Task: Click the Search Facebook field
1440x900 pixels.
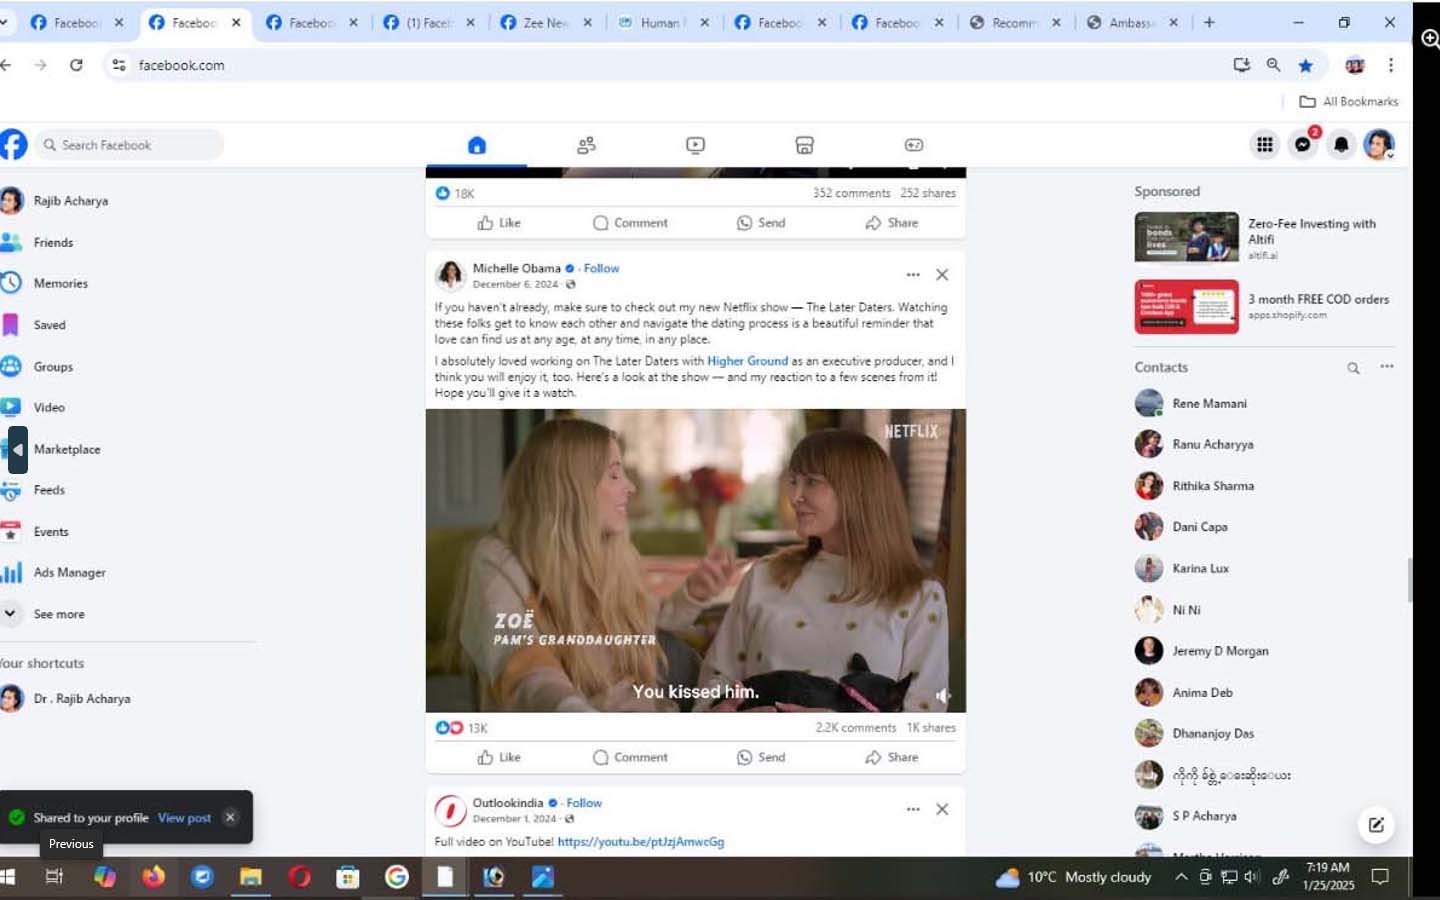Action: tap(130, 145)
